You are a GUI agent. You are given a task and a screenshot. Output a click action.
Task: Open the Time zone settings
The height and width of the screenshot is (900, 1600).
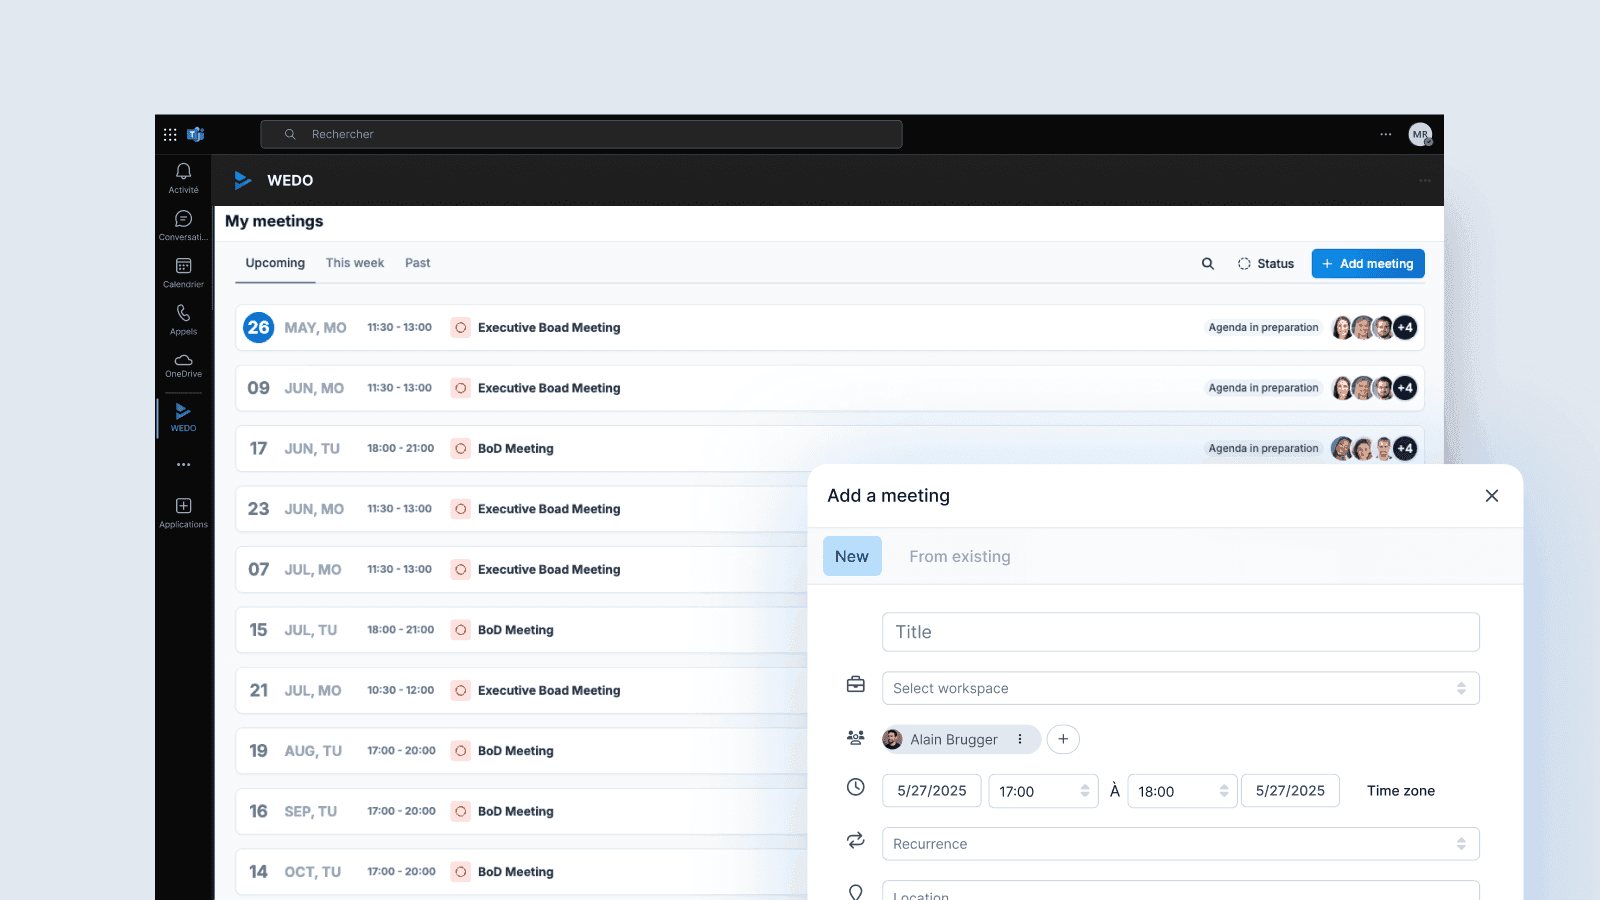[1400, 790]
